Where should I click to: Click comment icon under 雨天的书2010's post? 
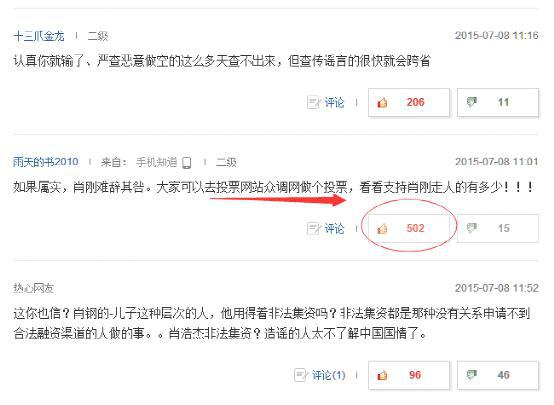point(313,228)
